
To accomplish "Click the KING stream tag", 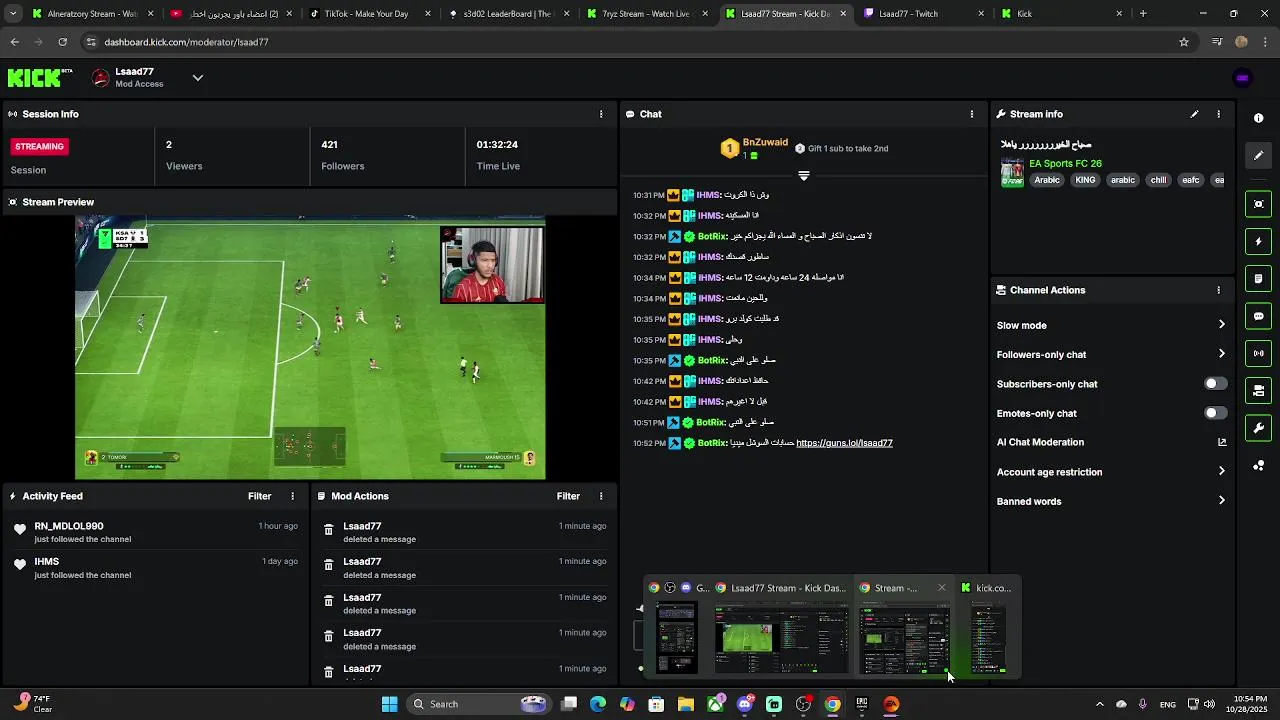I will (x=1086, y=180).
